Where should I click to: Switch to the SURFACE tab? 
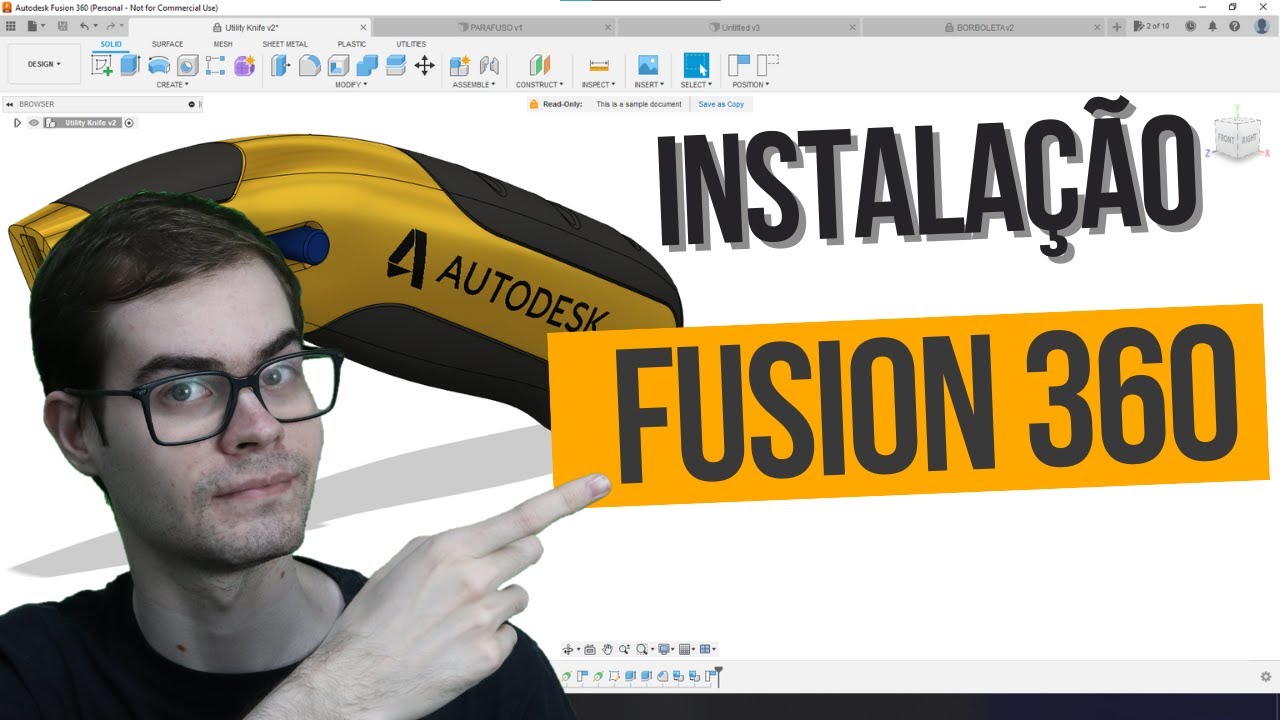[167, 44]
